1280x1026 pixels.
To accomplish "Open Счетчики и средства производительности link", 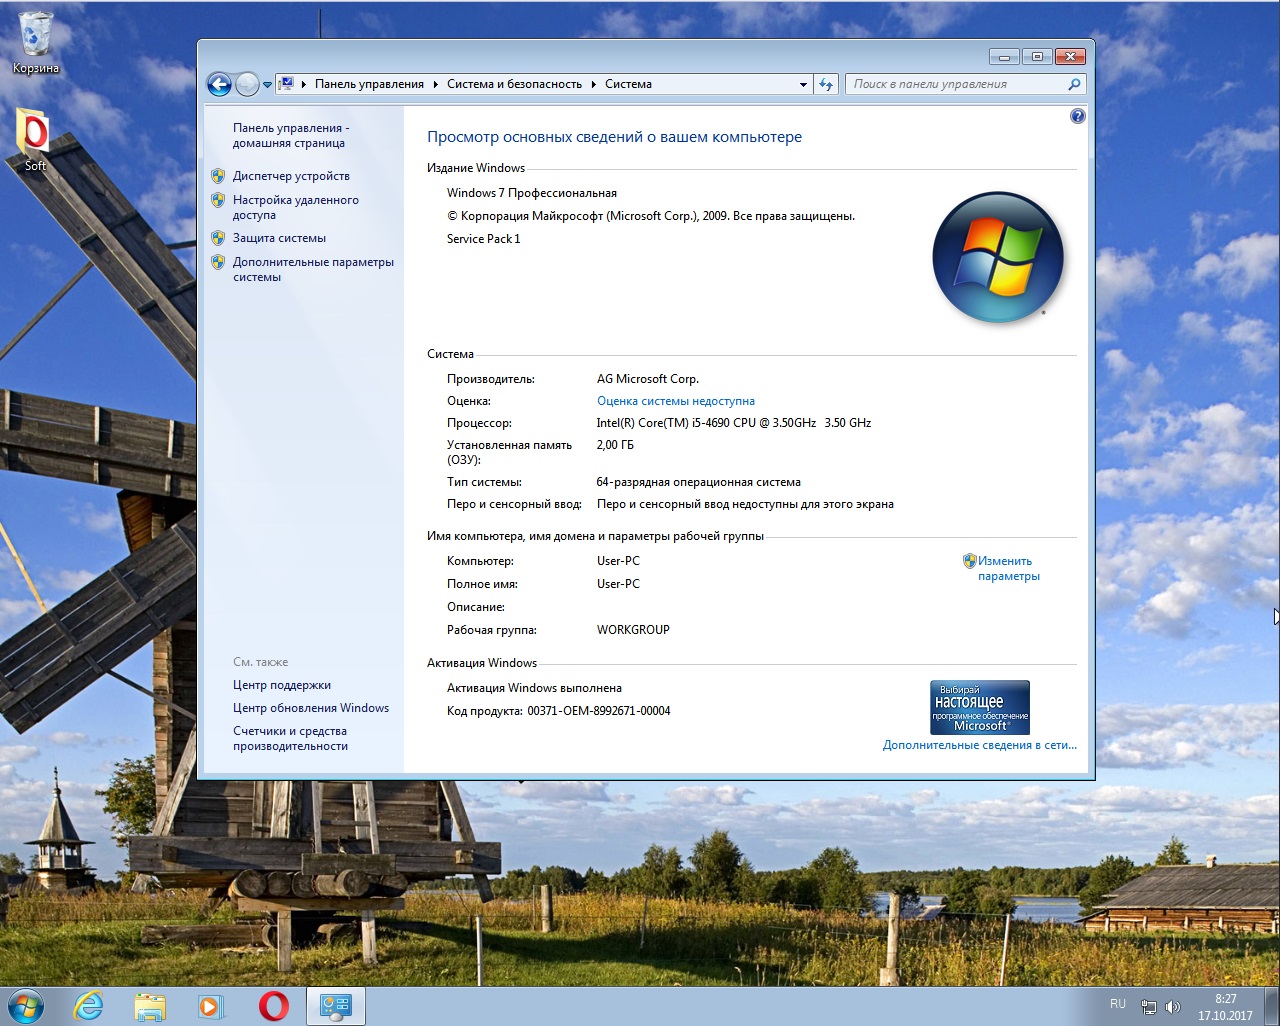I will pos(290,738).
